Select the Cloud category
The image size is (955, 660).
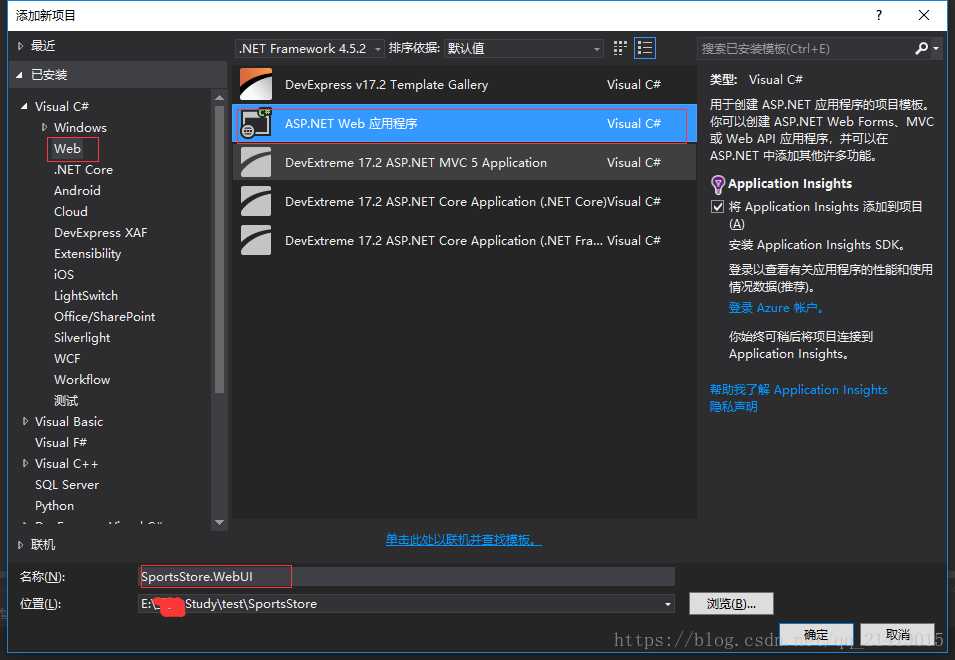(x=71, y=211)
